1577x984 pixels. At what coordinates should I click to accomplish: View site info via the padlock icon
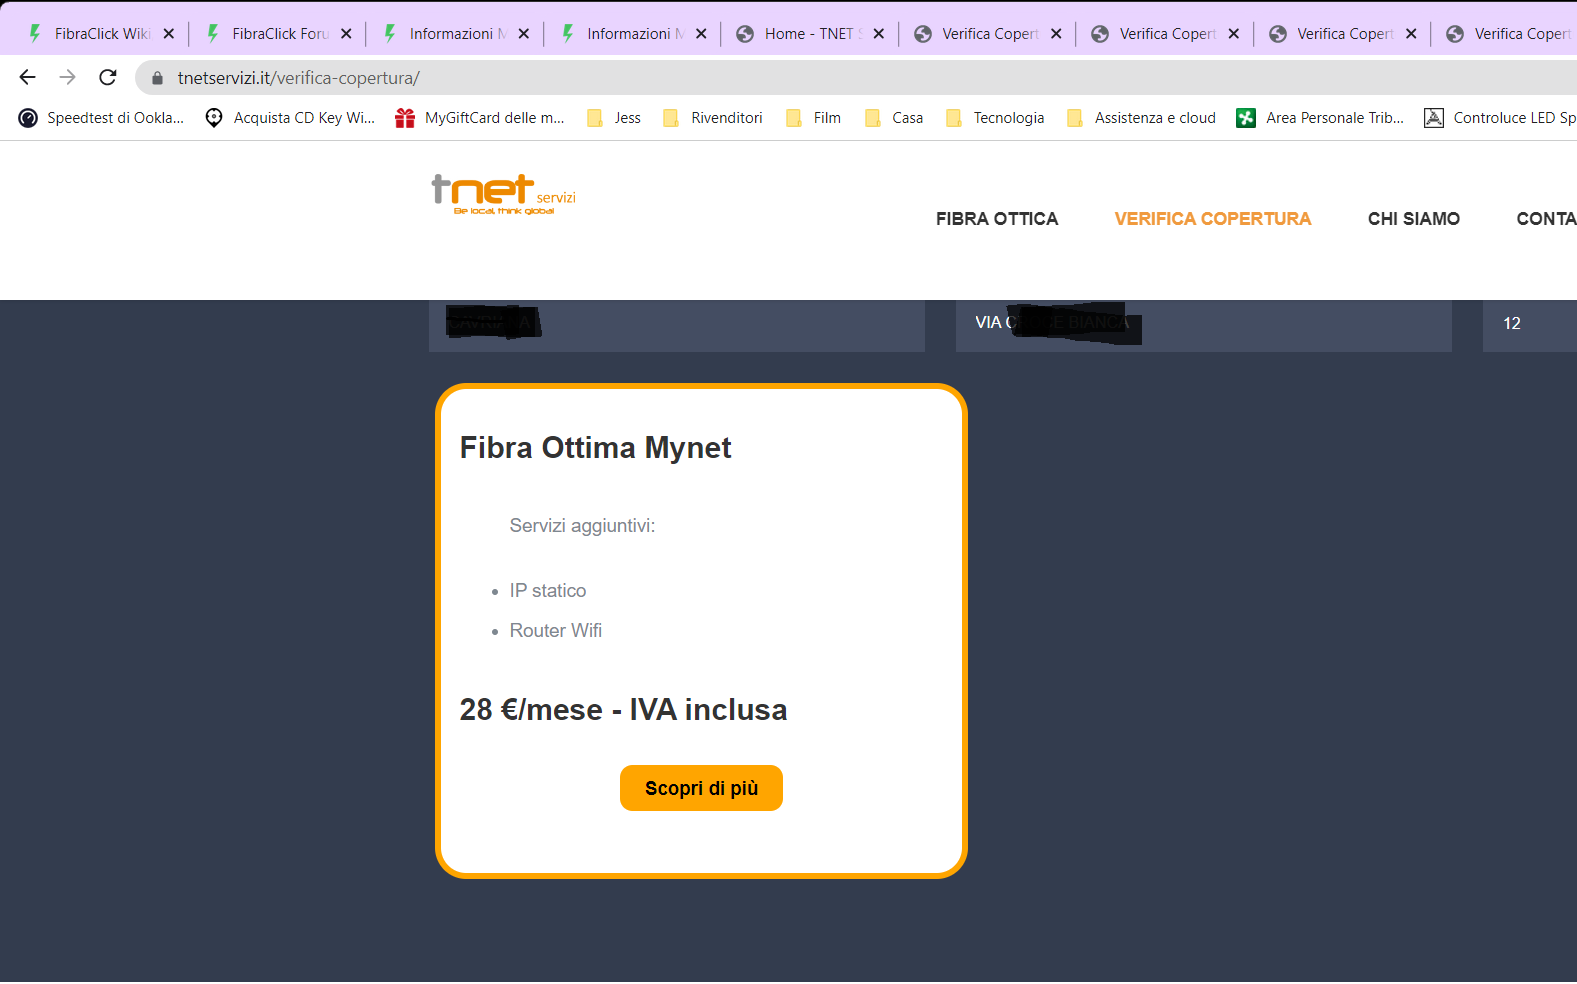(157, 78)
